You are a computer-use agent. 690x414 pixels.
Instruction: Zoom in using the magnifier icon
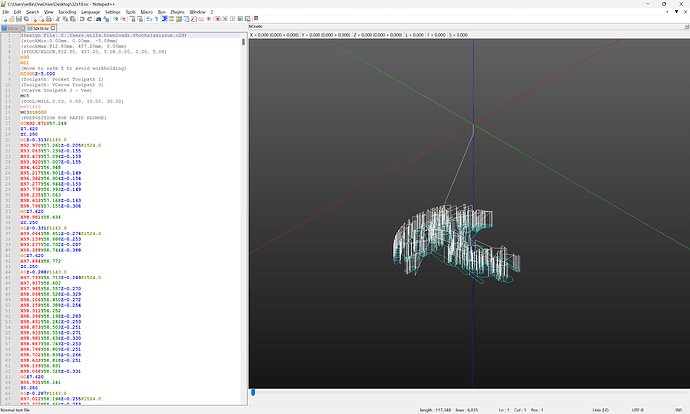[116, 19]
